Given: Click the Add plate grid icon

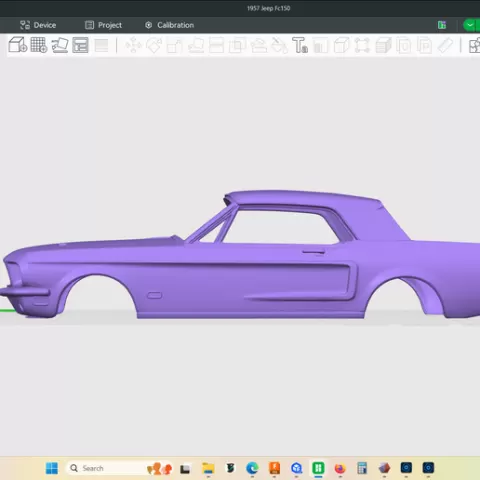Looking at the screenshot, I should 39,45.
